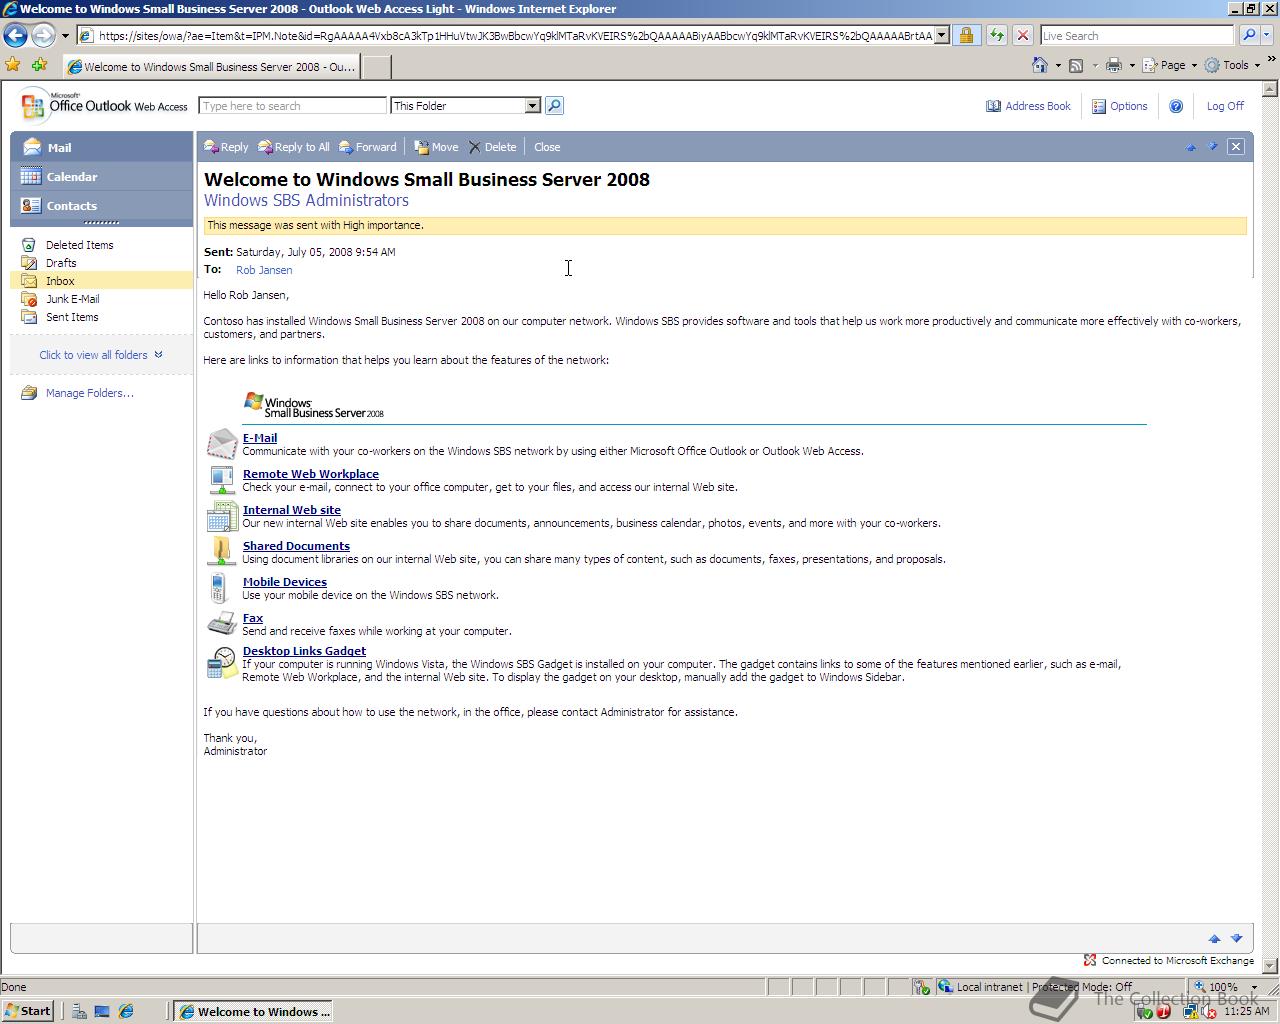Click Log Off
1280x1024 pixels.
pyautogui.click(x=1225, y=106)
